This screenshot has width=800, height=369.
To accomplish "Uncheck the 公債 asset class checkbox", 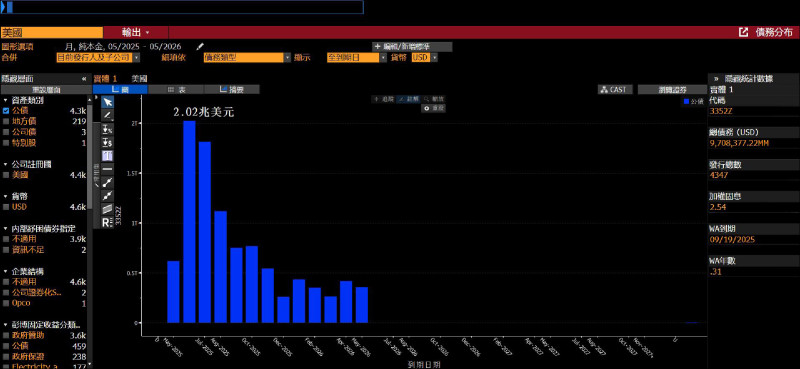I will pos(6,111).
